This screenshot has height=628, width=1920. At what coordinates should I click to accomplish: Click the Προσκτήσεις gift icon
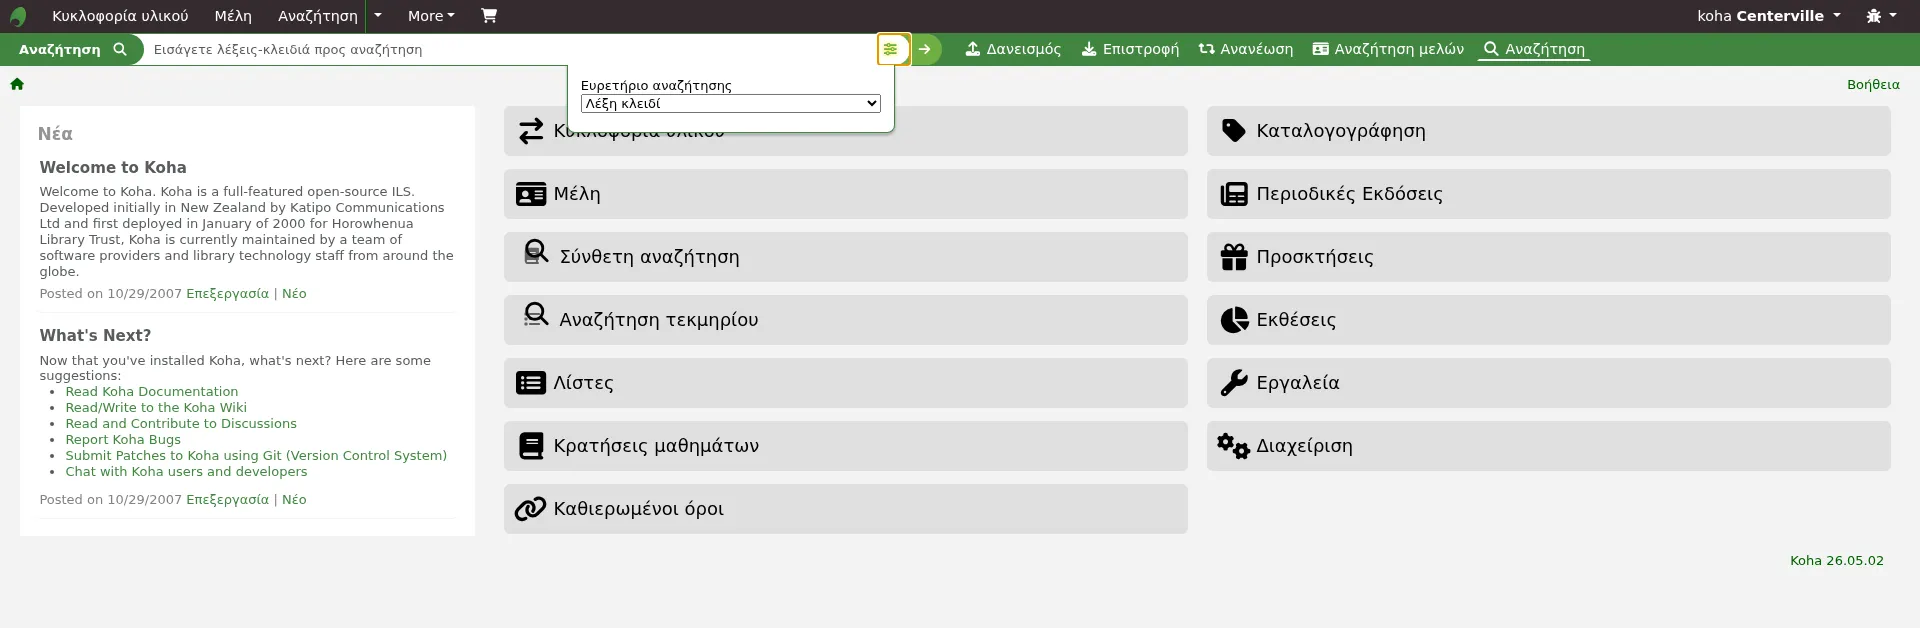click(x=1234, y=257)
